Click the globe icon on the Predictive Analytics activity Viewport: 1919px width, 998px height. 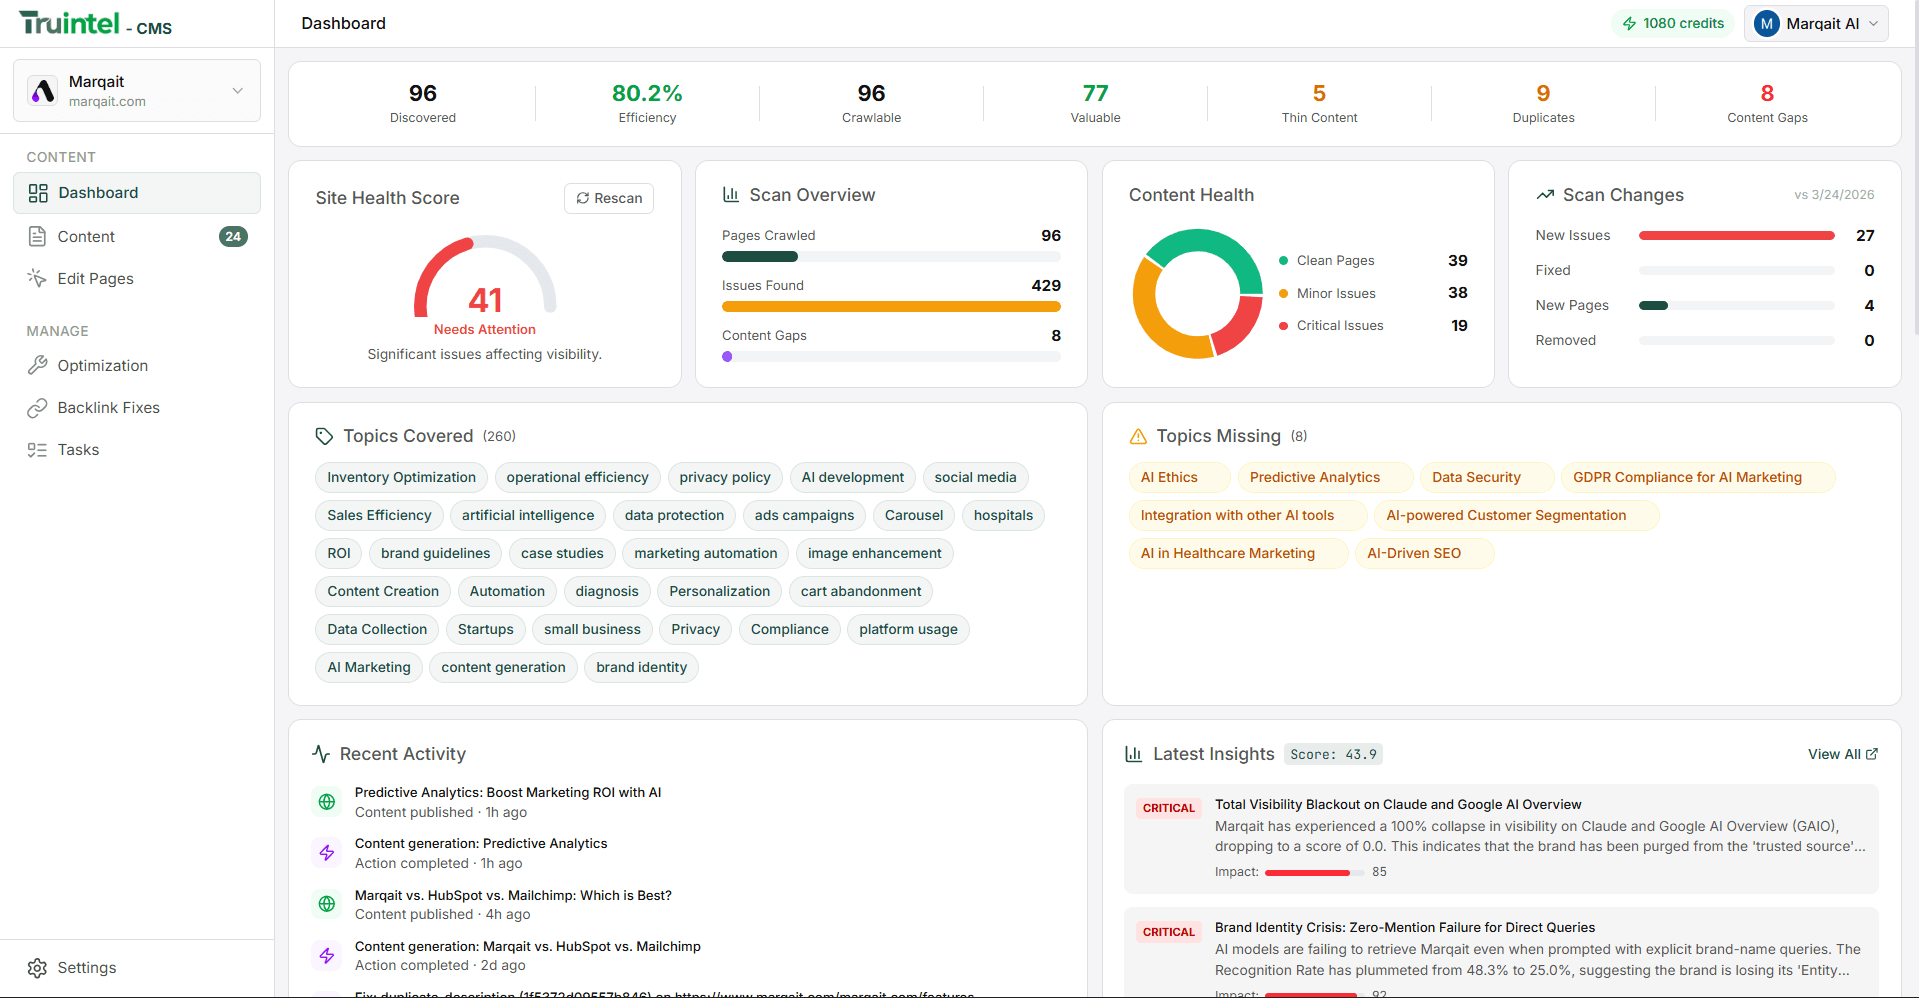click(326, 801)
